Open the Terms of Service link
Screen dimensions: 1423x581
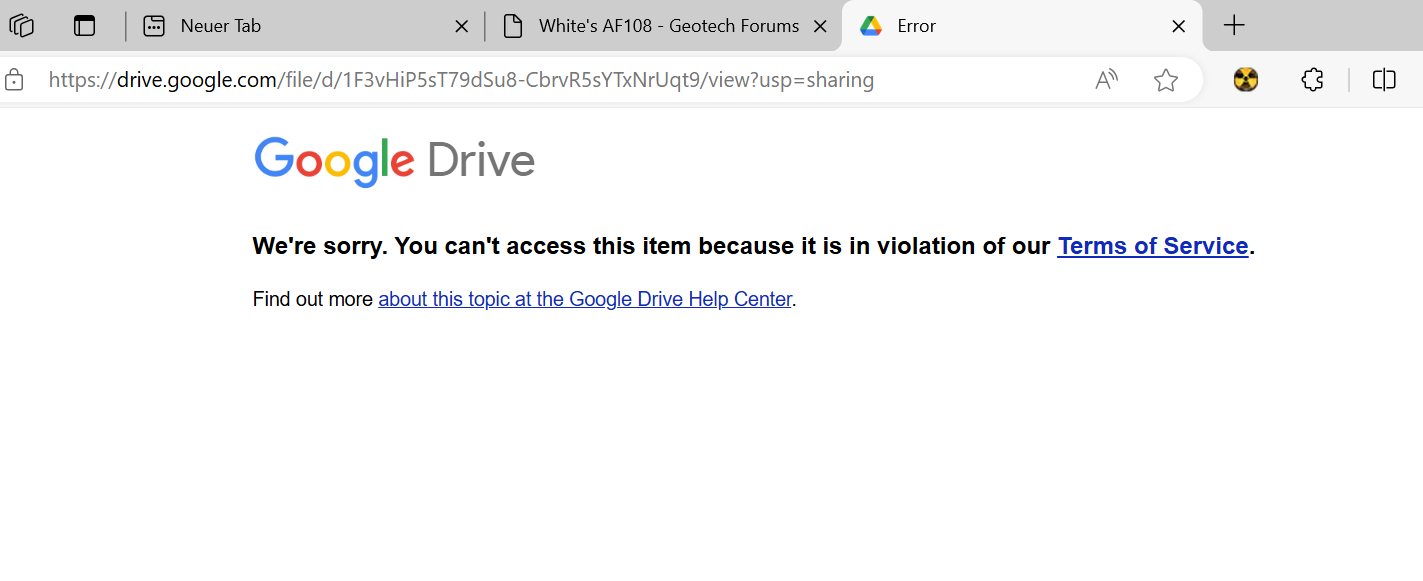(1153, 246)
